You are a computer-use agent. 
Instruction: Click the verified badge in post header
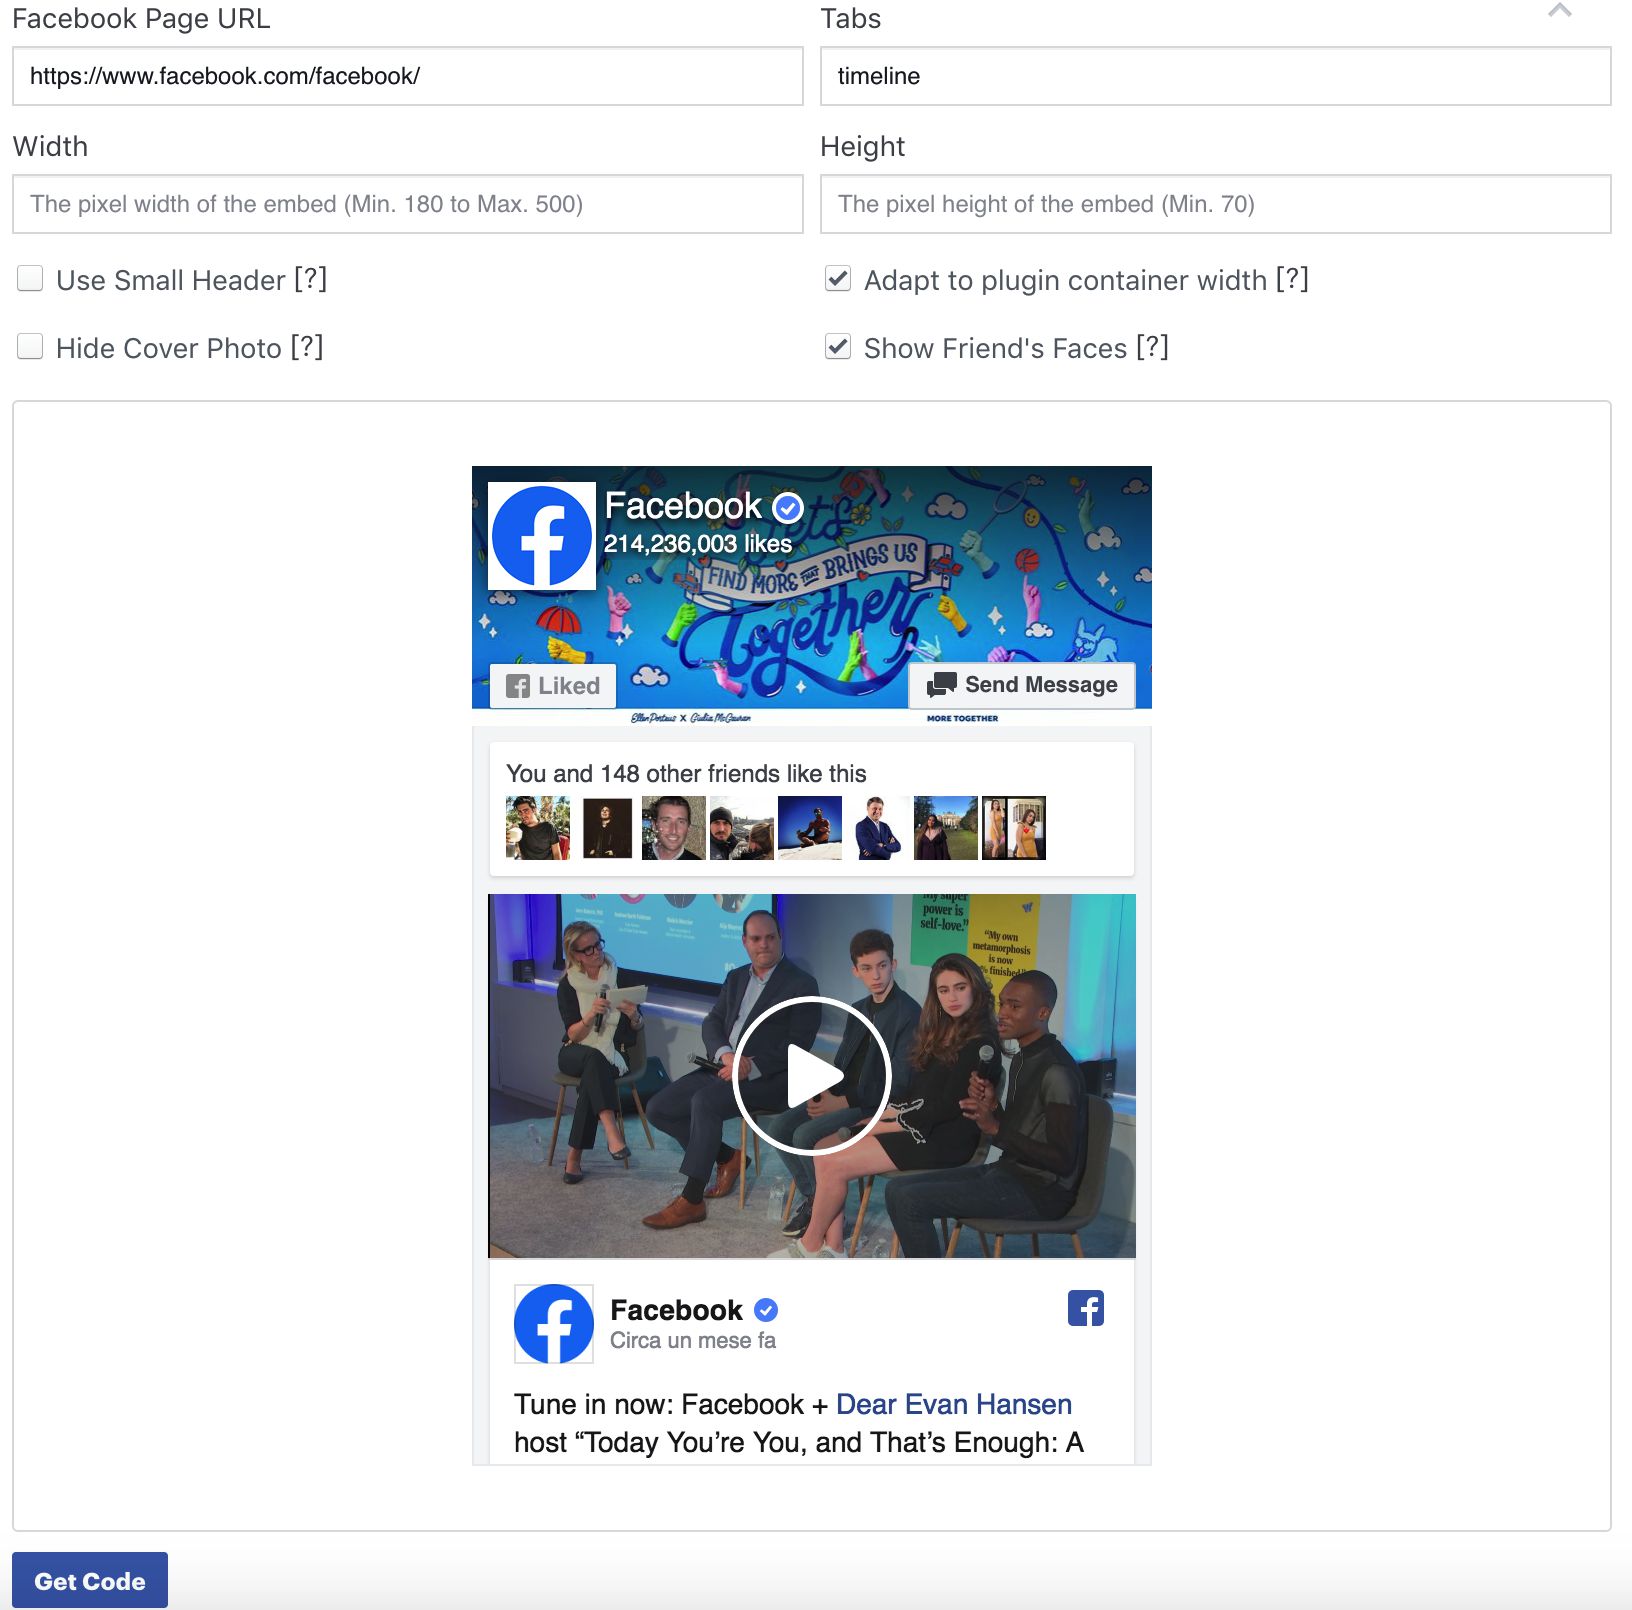click(x=766, y=1310)
